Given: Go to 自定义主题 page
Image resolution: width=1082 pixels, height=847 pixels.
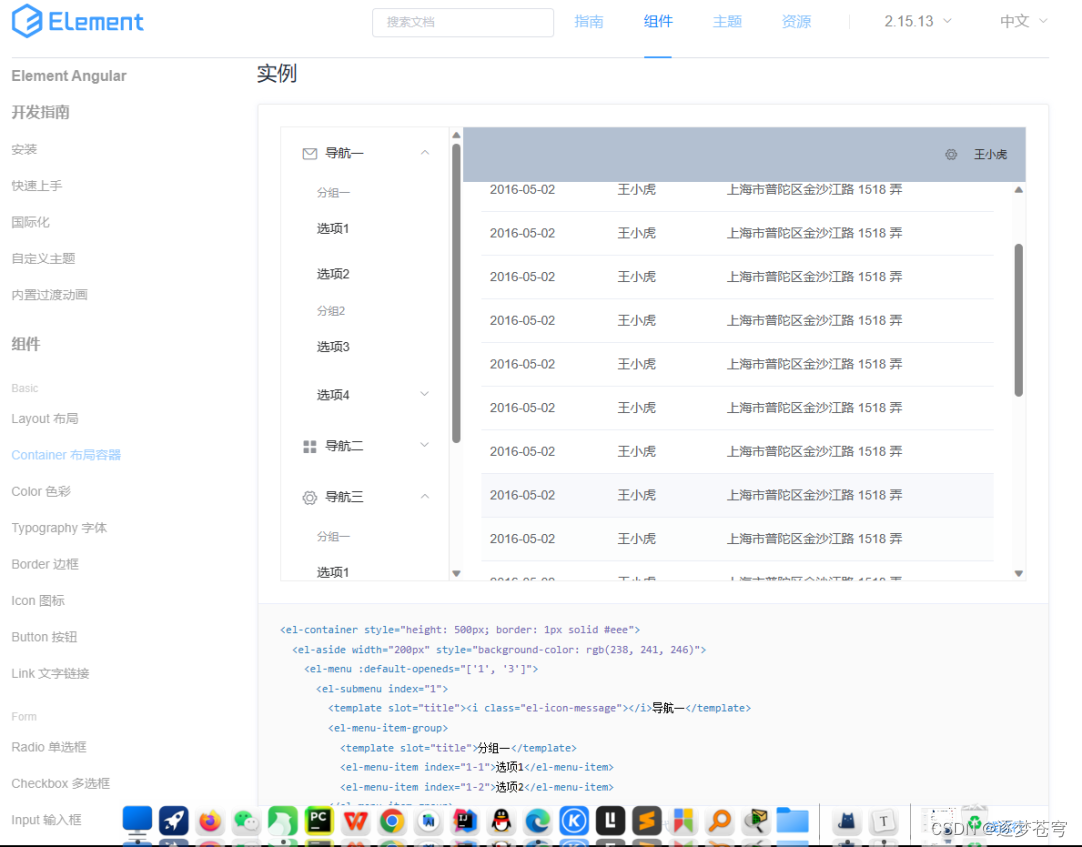Looking at the screenshot, I should 43,259.
